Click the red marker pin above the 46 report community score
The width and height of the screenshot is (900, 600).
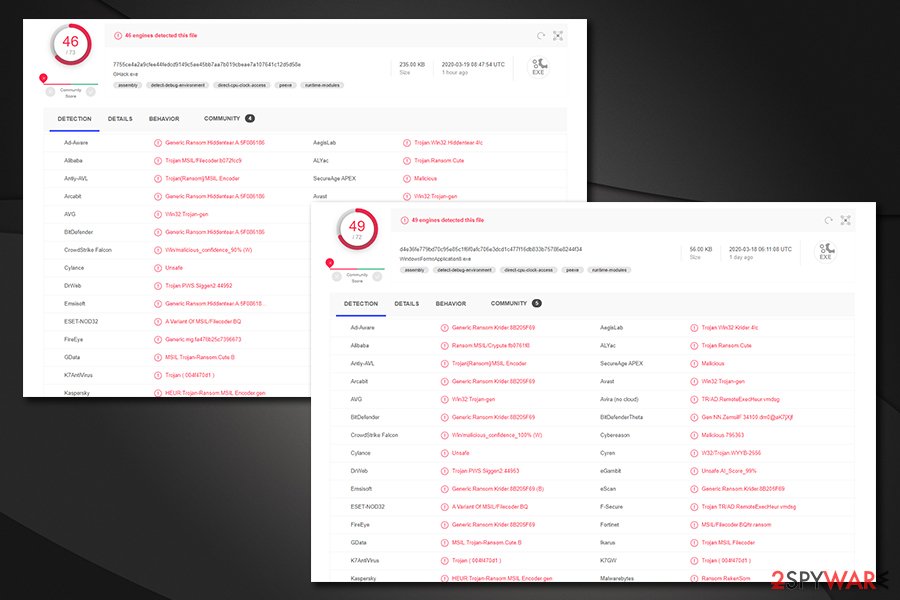tap(43, 78)
